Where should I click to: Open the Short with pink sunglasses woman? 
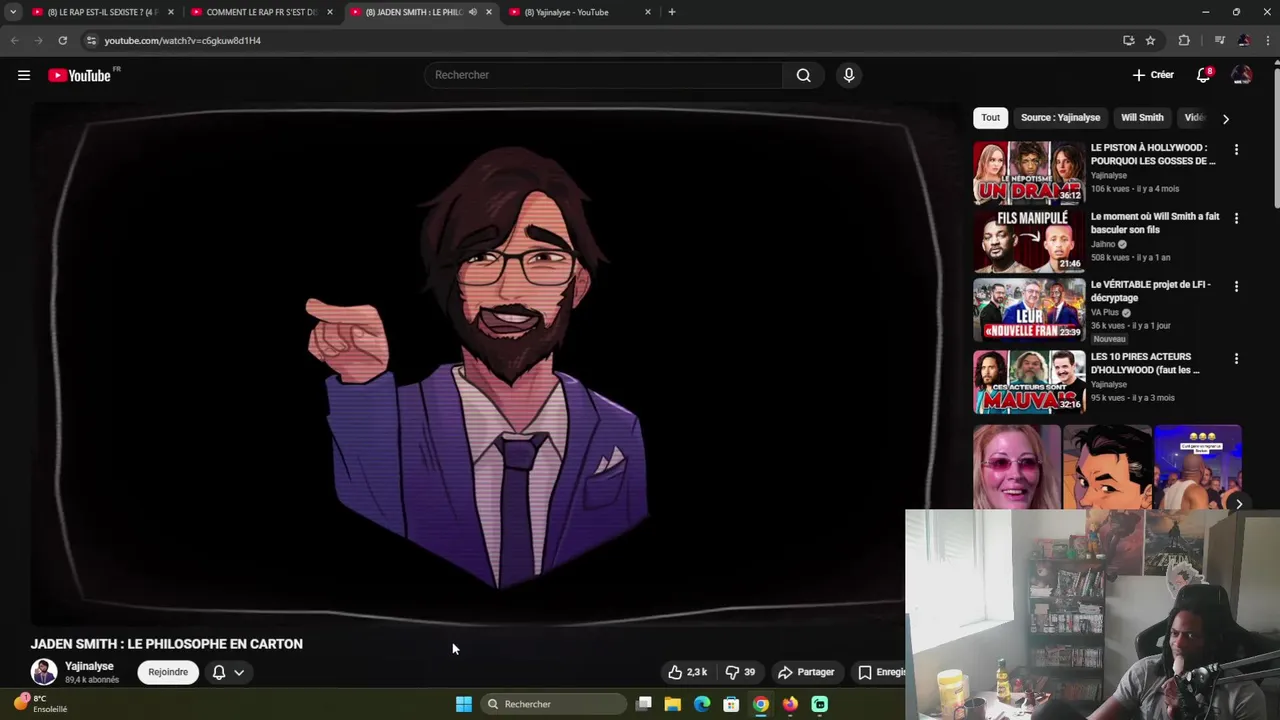pyautogui.click(x=1017, y=467)
